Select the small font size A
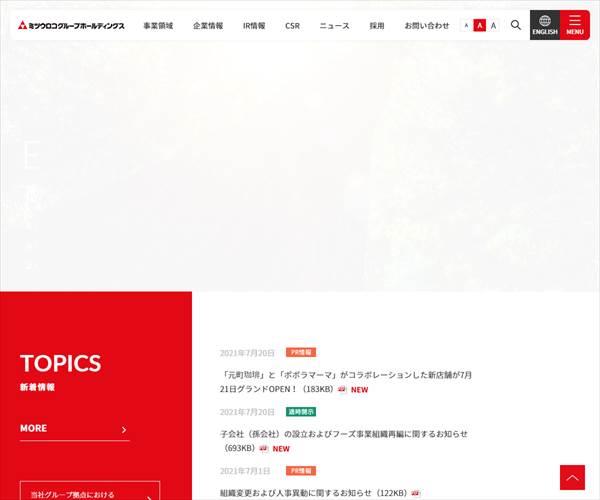Viewport: 600px width, 500px height. (466, 26)
